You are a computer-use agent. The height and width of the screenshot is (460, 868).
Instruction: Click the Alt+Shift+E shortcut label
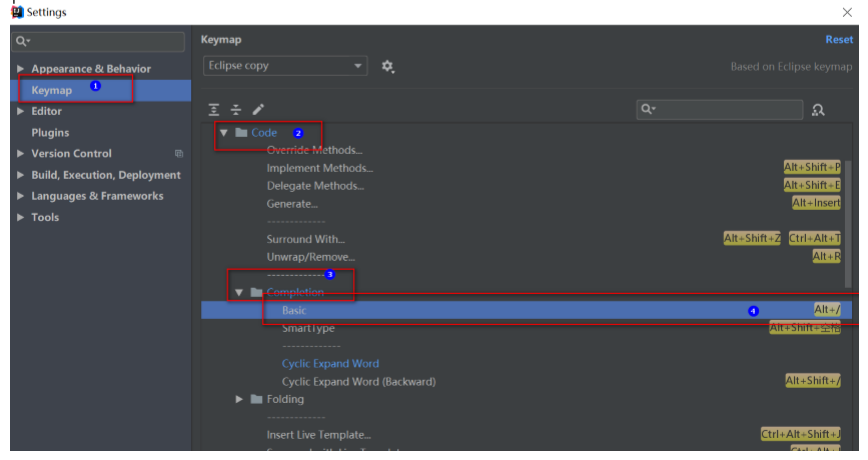pyautogui.click(x=812, y=185)
